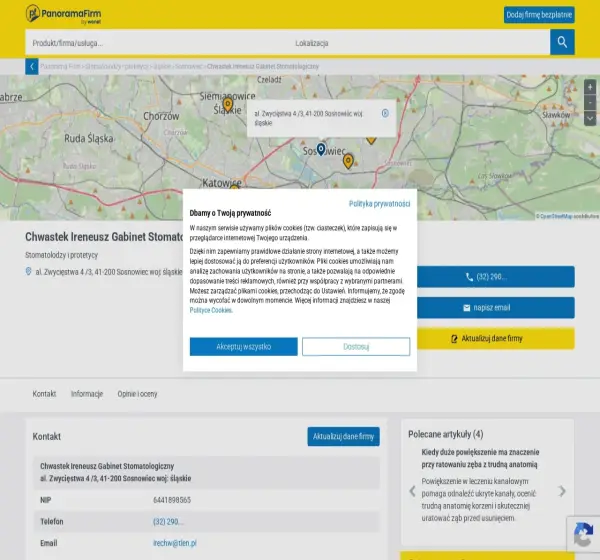Open the reCAPTCHA badge
The image size is (600, 560).
coord(583,534)
